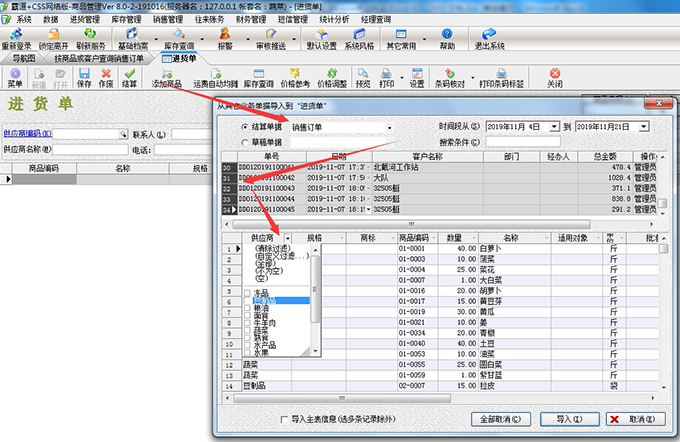Viewport: 680px width, 442px height.
Task: Open the start date 2019年11月 4日 dropdown
Action: point(554,127)
